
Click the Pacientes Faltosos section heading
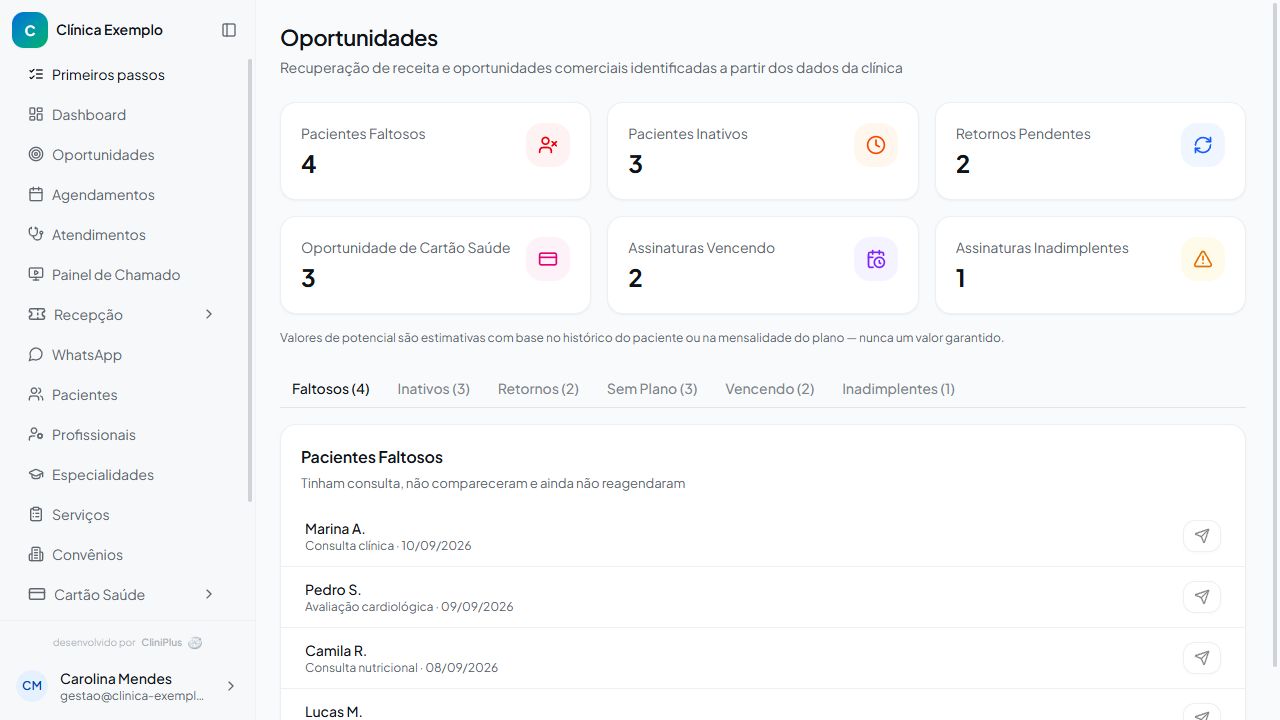click(x=372, y=457)
